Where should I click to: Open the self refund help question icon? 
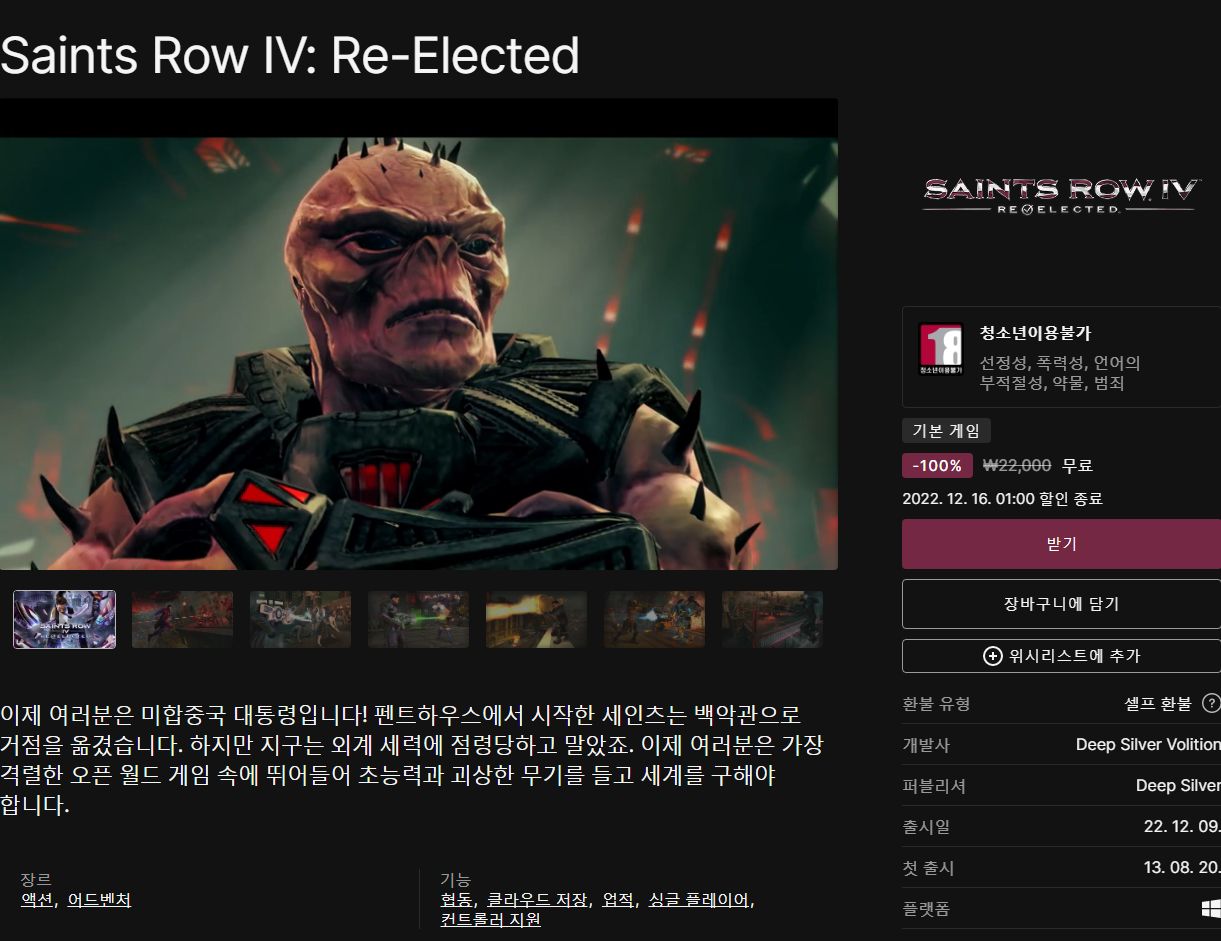[1211, 703]
